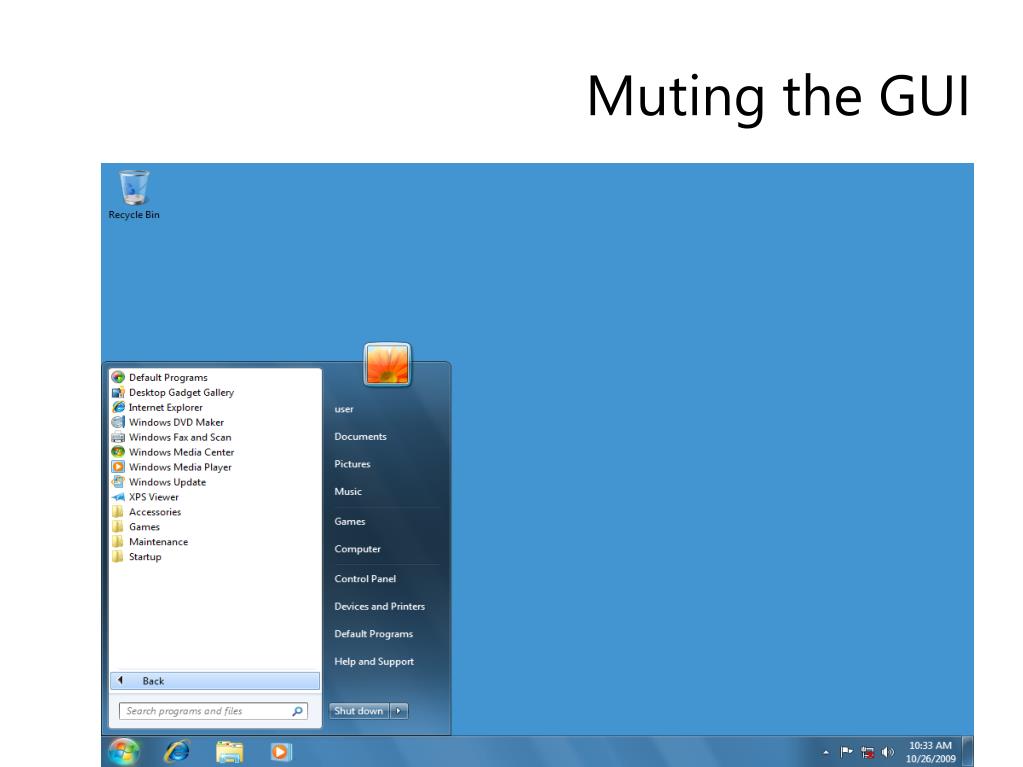Screen dimensions: 1023x767
Task: Click the Action Center flag icon
Action: [846, 752]
